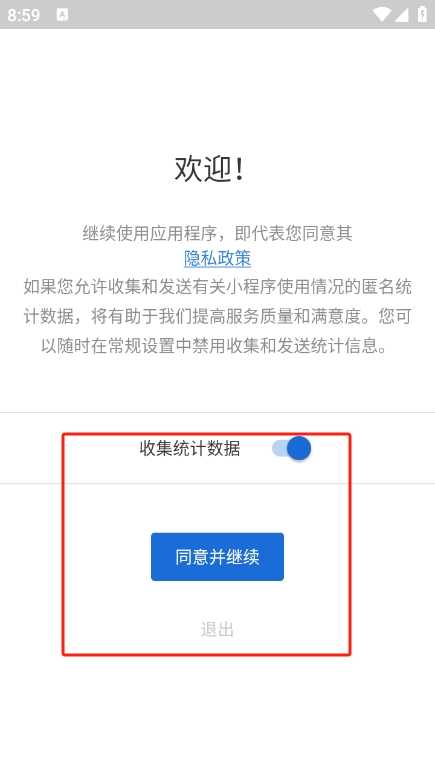Tap the line starting 计数据，将有助于我们
The width and height of the screenshot is (435, 773).
pos(218,316)
